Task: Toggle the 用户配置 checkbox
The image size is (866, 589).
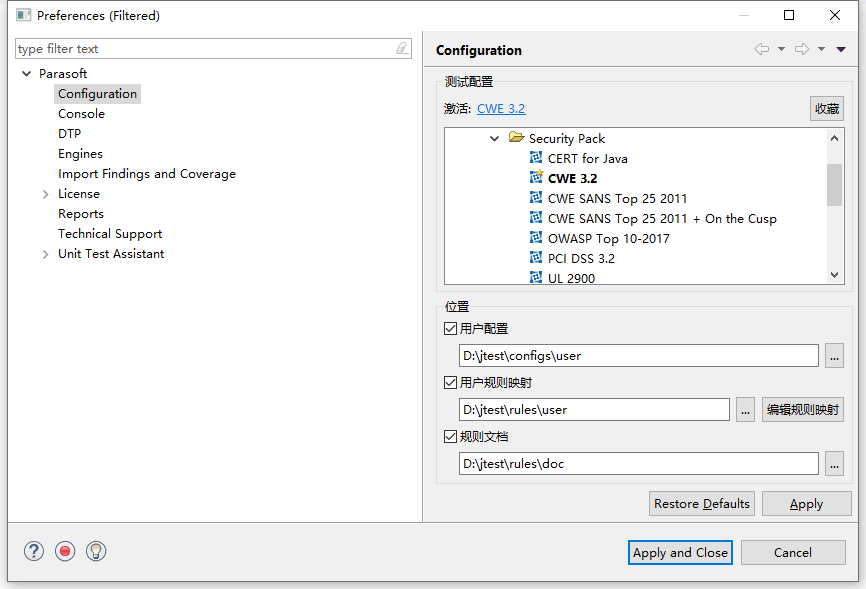Action: coord(451,328)
